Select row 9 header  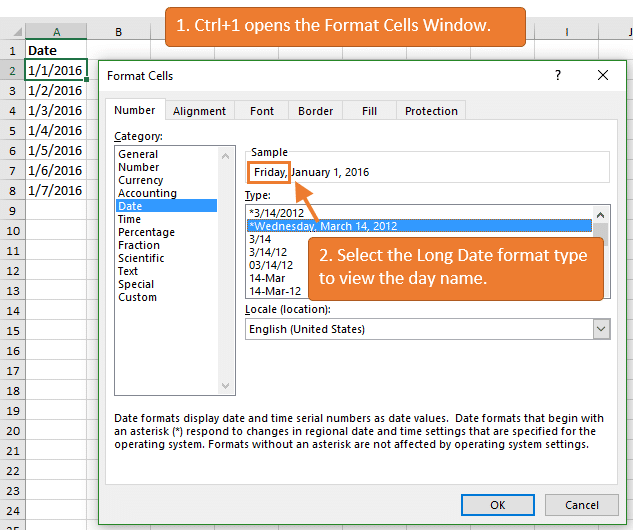12,210
